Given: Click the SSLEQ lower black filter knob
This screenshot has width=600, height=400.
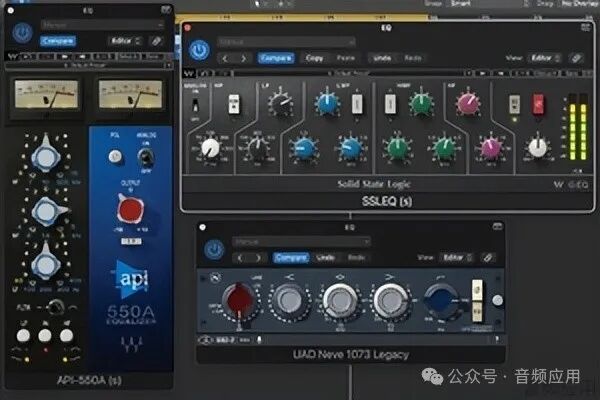Looking at the screenshot, I should [x=257, y=149].
